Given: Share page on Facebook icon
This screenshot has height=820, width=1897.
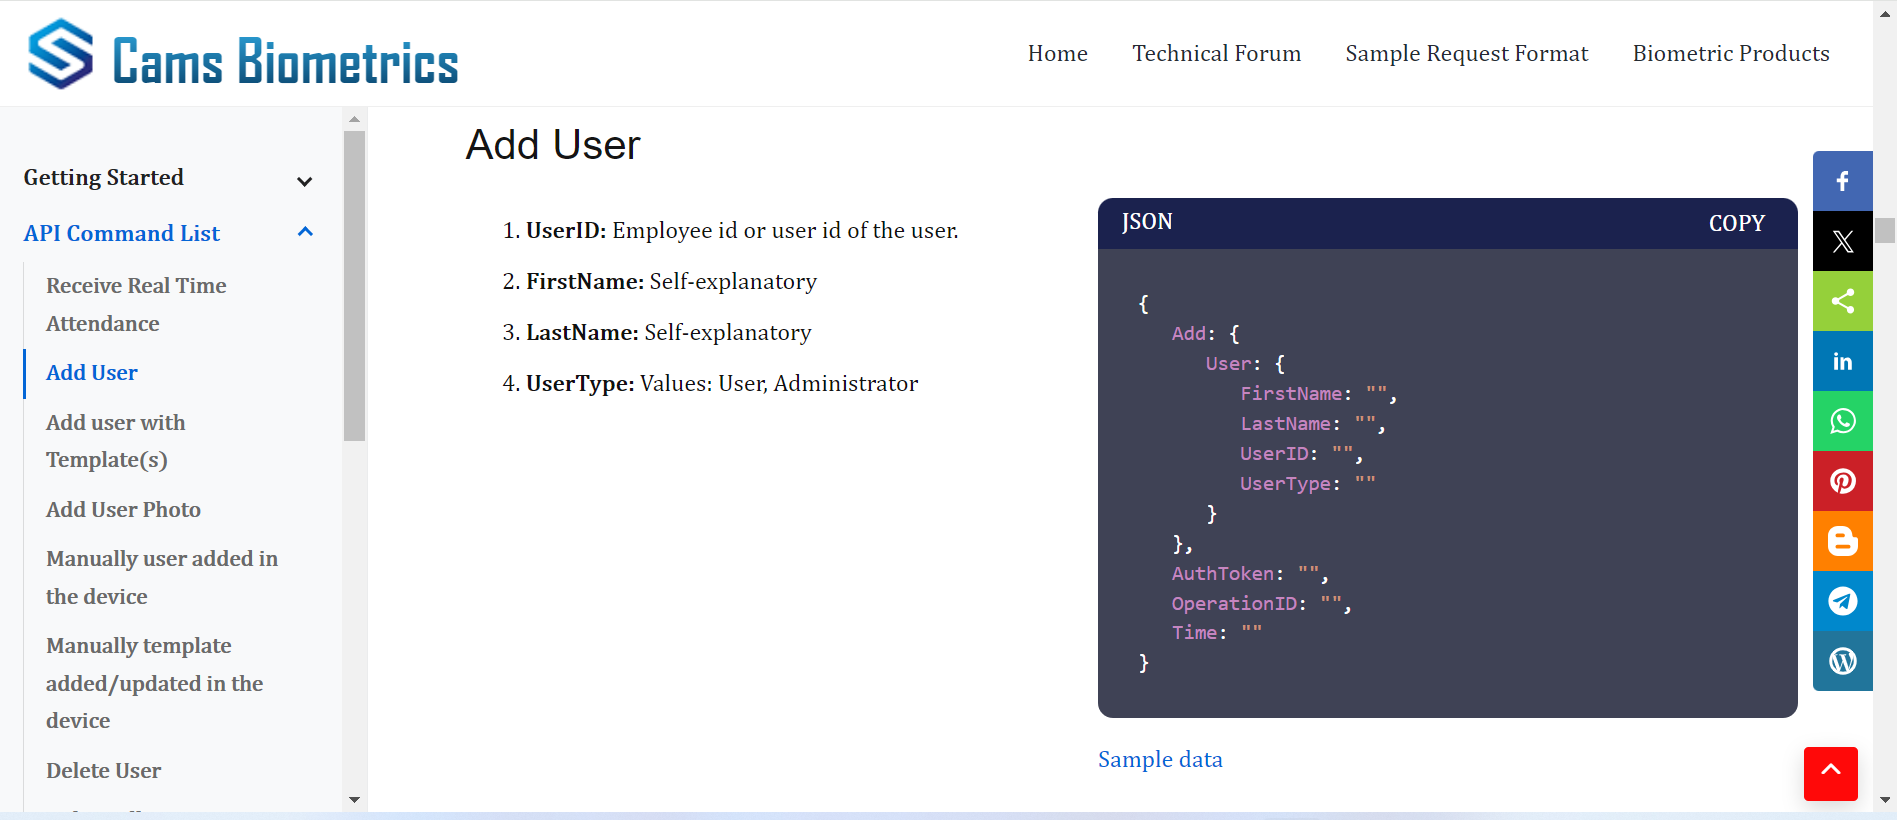Looking at the screenshot, I should [x=1842, y=181].
